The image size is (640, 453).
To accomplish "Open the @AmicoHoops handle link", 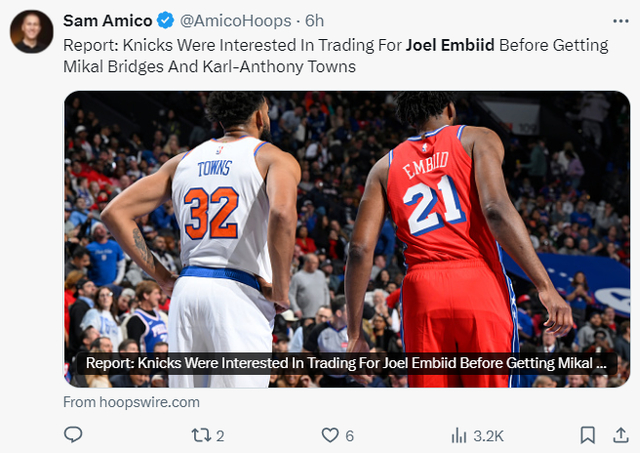I will [x=236, y=21].
